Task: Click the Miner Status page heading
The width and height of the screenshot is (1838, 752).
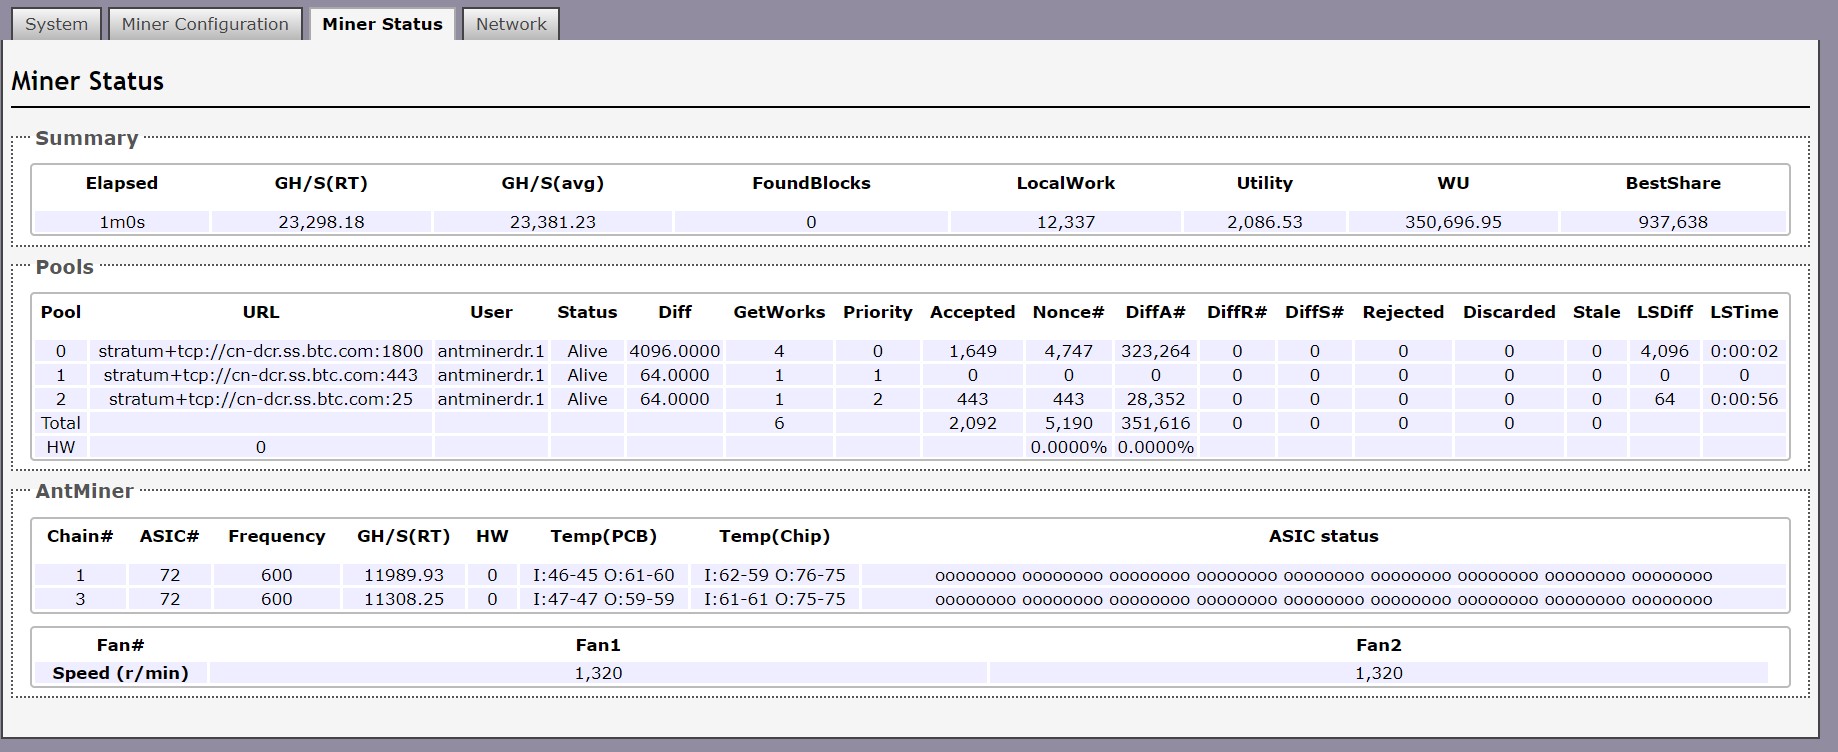Action: click(x=88, y=81)
